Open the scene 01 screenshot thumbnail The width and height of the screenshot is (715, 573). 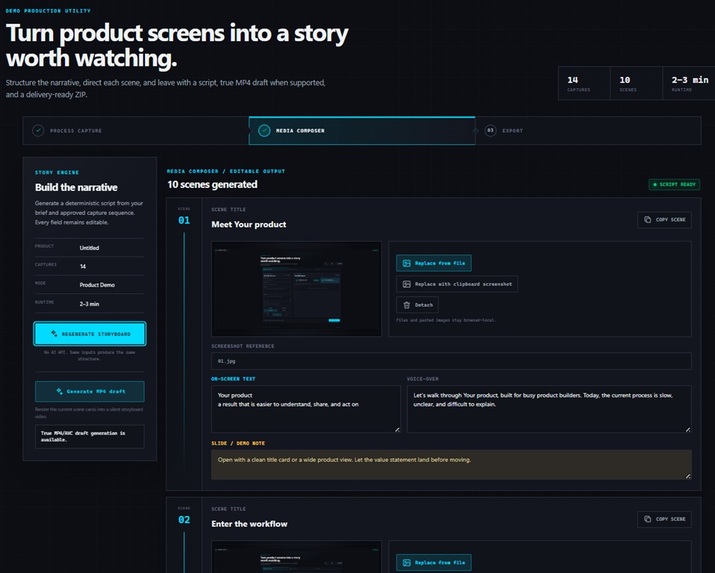296,289
